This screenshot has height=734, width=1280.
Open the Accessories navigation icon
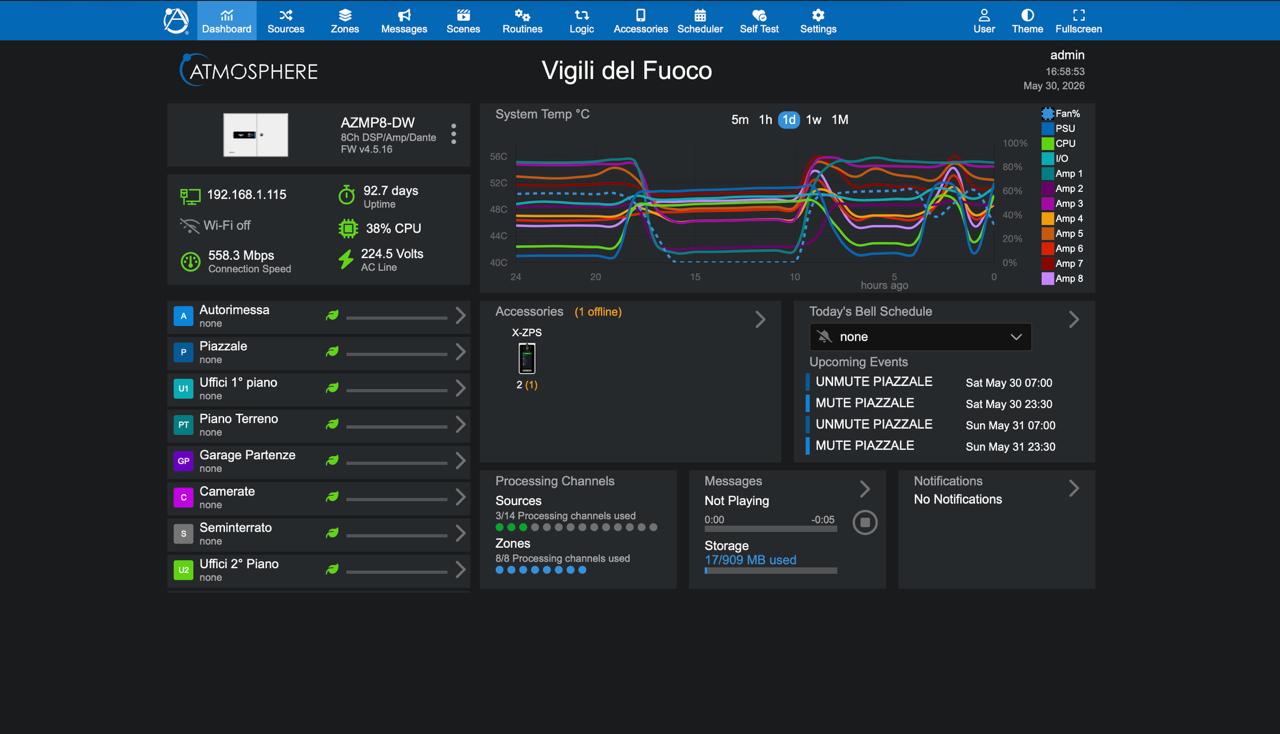click(641, 15)
